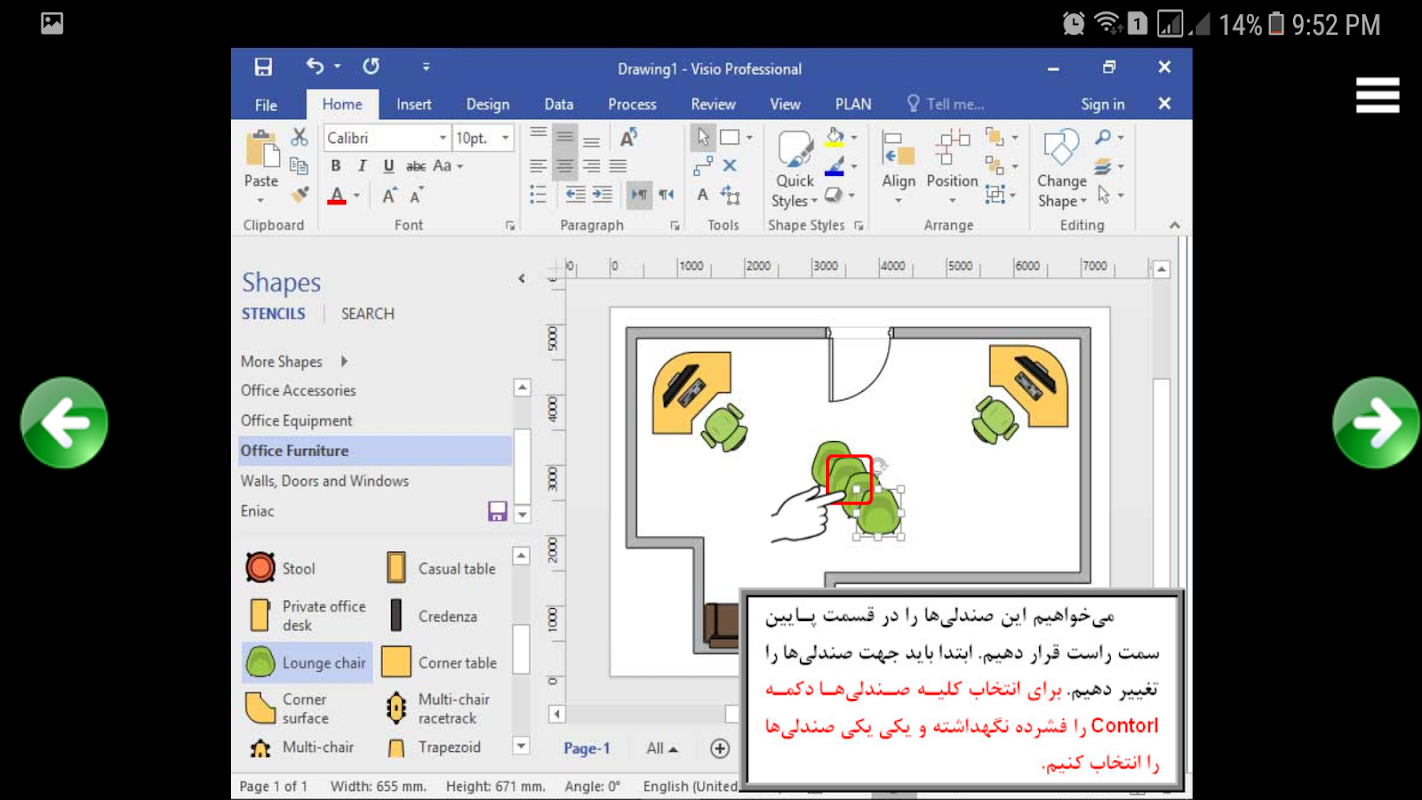Expand the Change Case Aa dropdown
Screen dimensions: 1422x800
click(448, 166)
